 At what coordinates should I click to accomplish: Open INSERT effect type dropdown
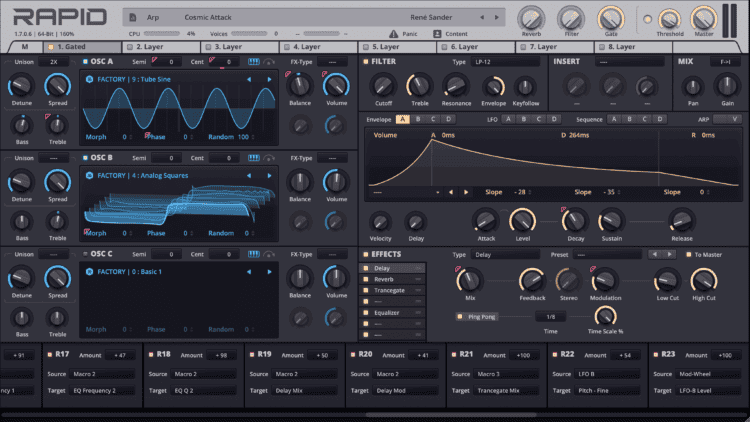(629, 62)
